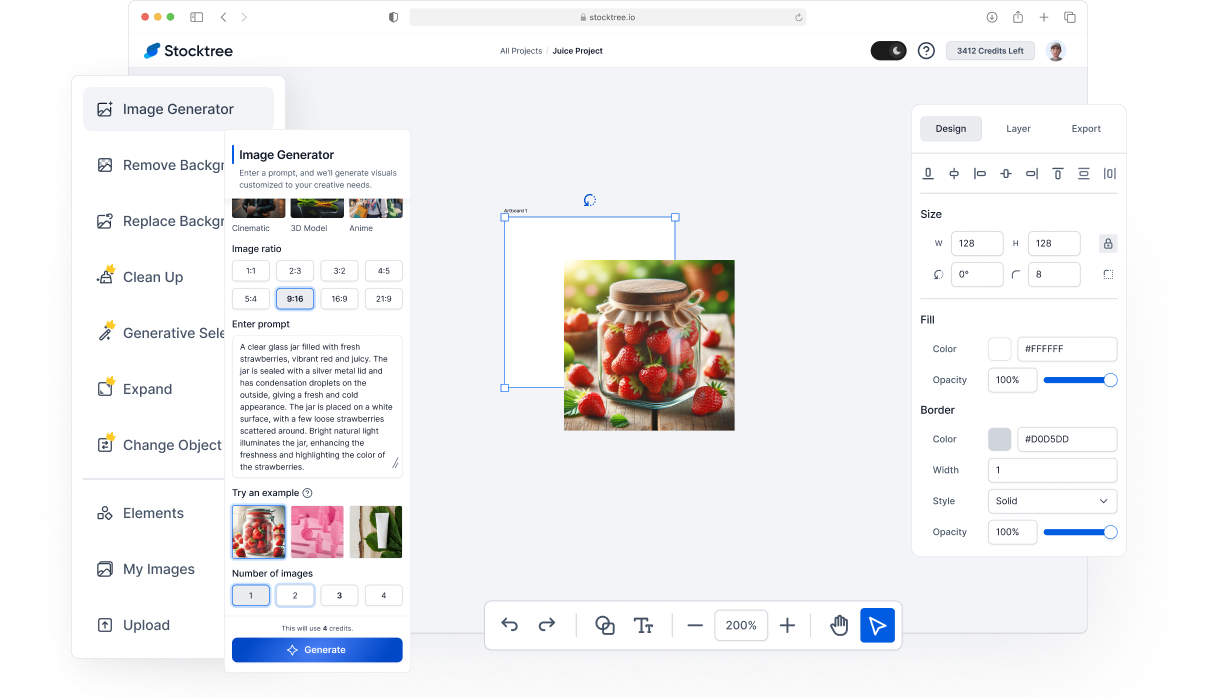The width and height of the screenshot is (1216, 698).
Task: Select the text tool icon
Action: click(x=643, y=625)
